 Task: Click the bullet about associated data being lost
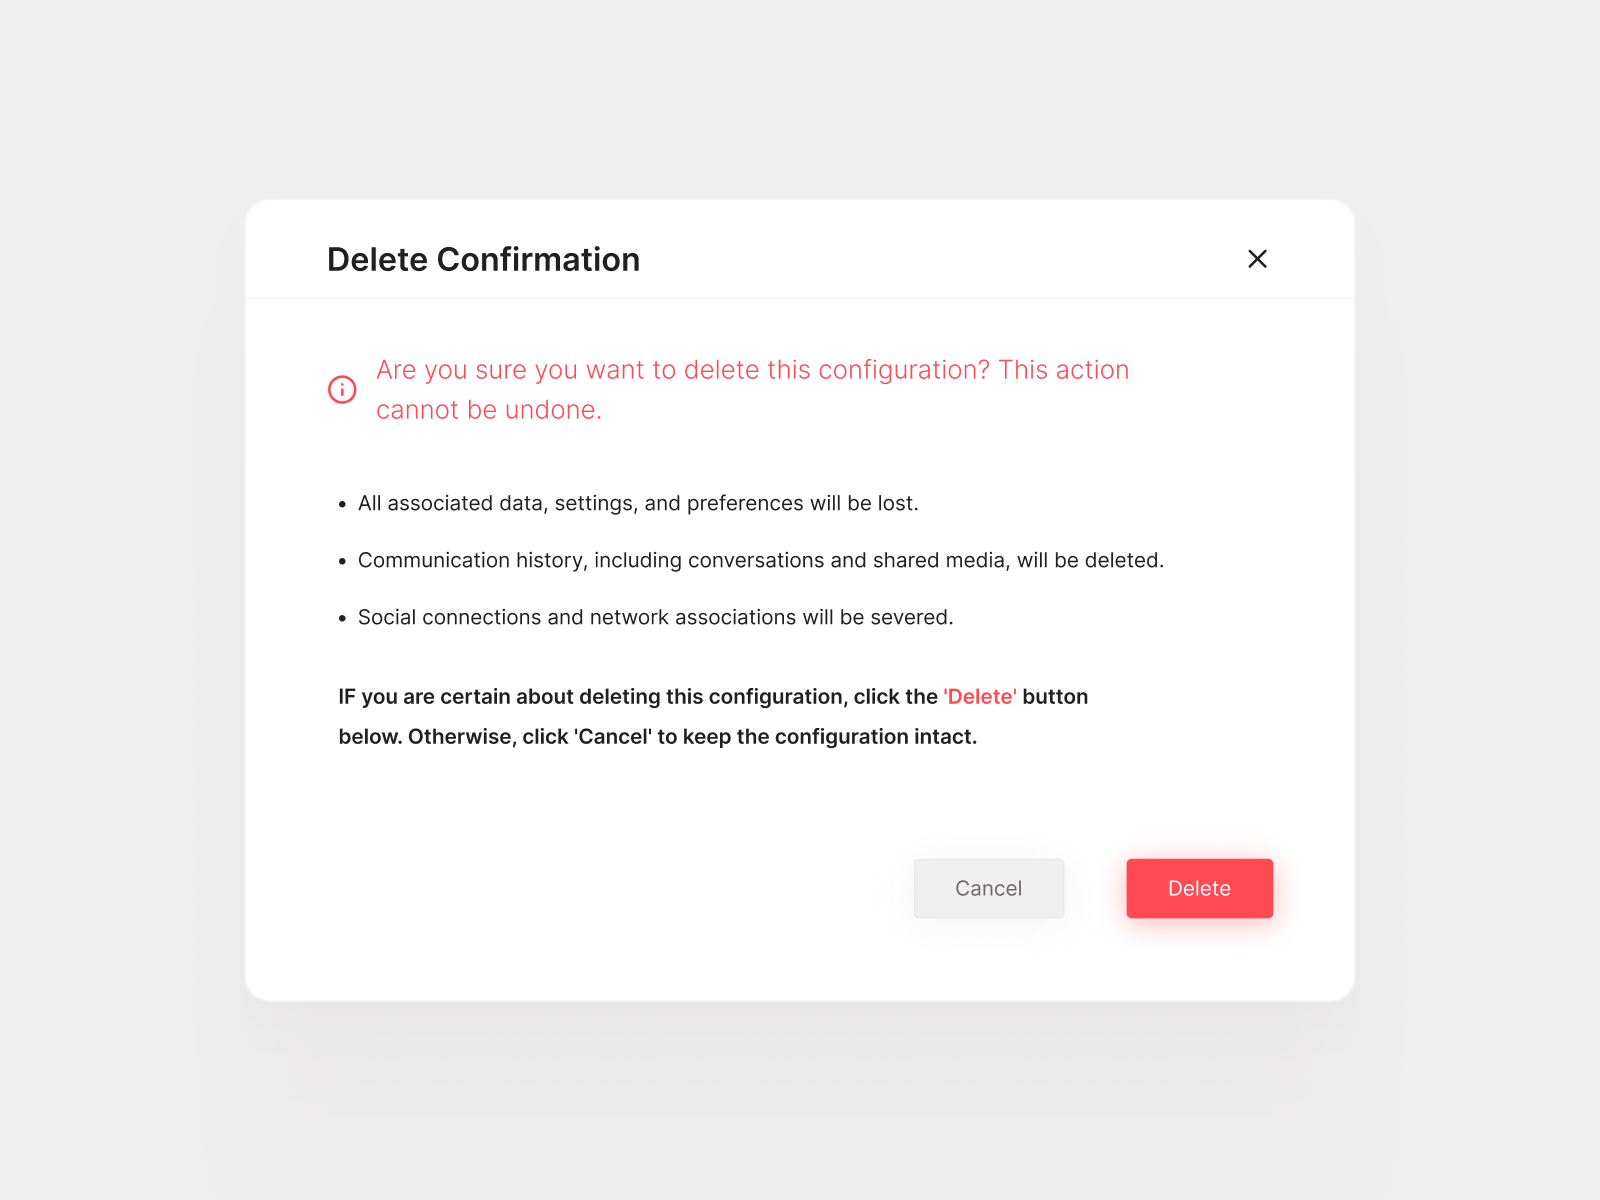point(637,503)
